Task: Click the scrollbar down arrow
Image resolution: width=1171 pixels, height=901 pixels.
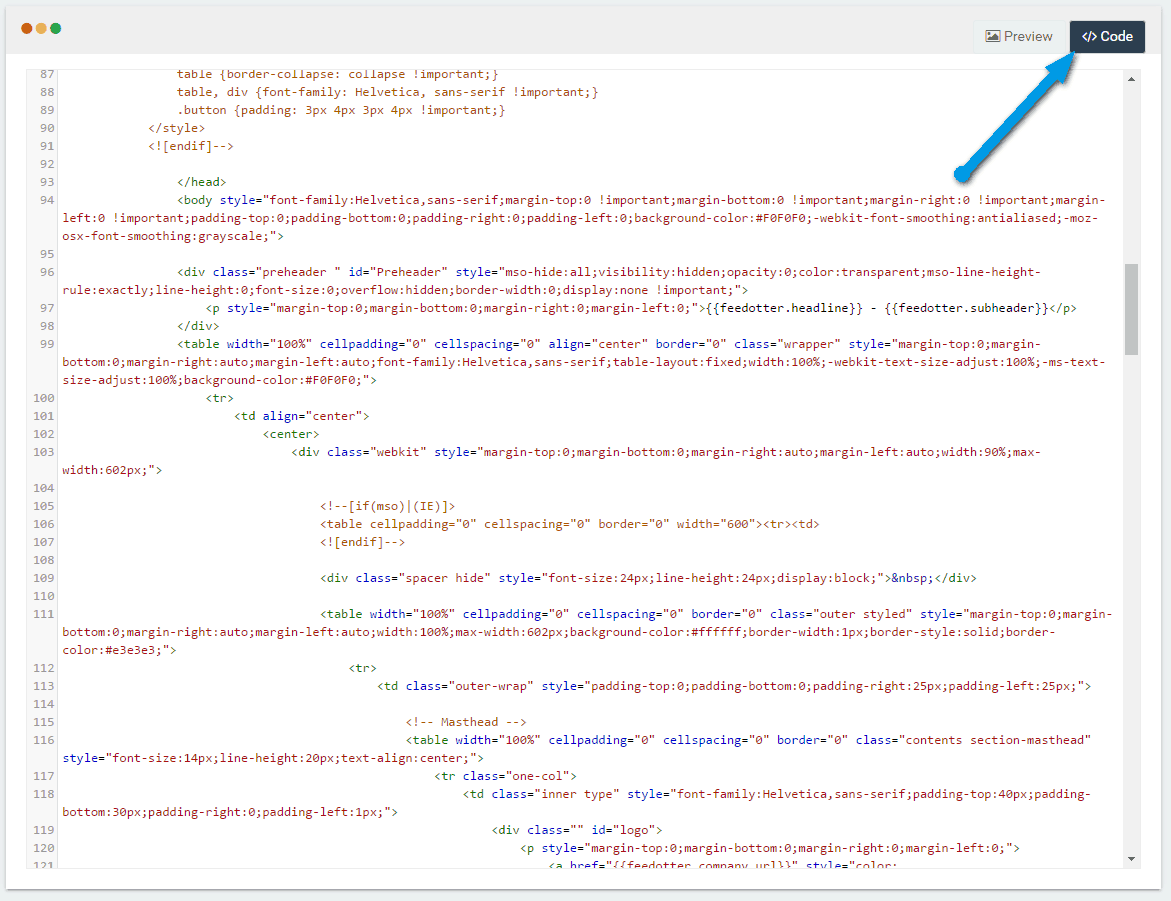Action: pyautogui.click(x=1131, y=858)
